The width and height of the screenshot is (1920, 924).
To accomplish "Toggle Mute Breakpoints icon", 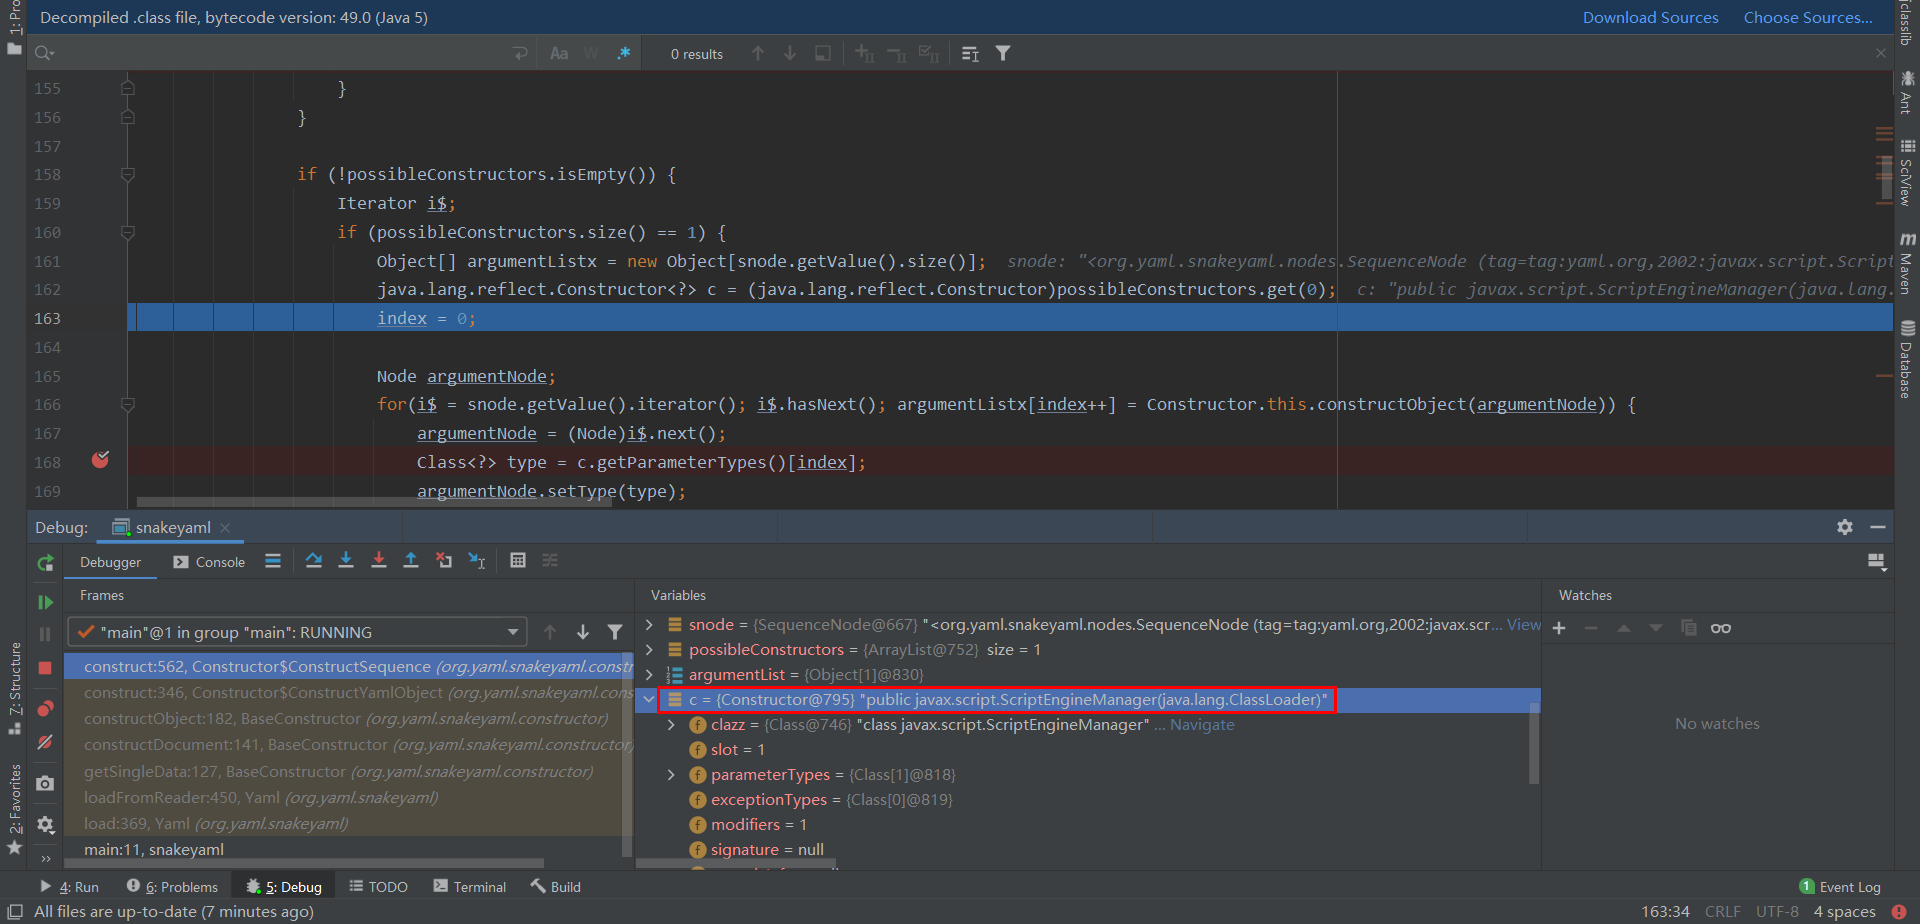I will coord(45,742).
